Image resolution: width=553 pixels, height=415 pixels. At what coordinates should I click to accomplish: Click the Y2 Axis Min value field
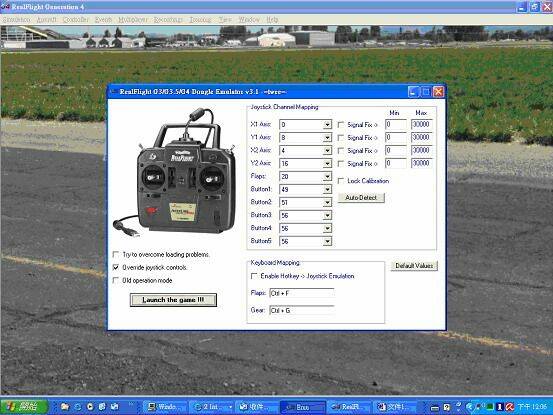tap(396, 163)
